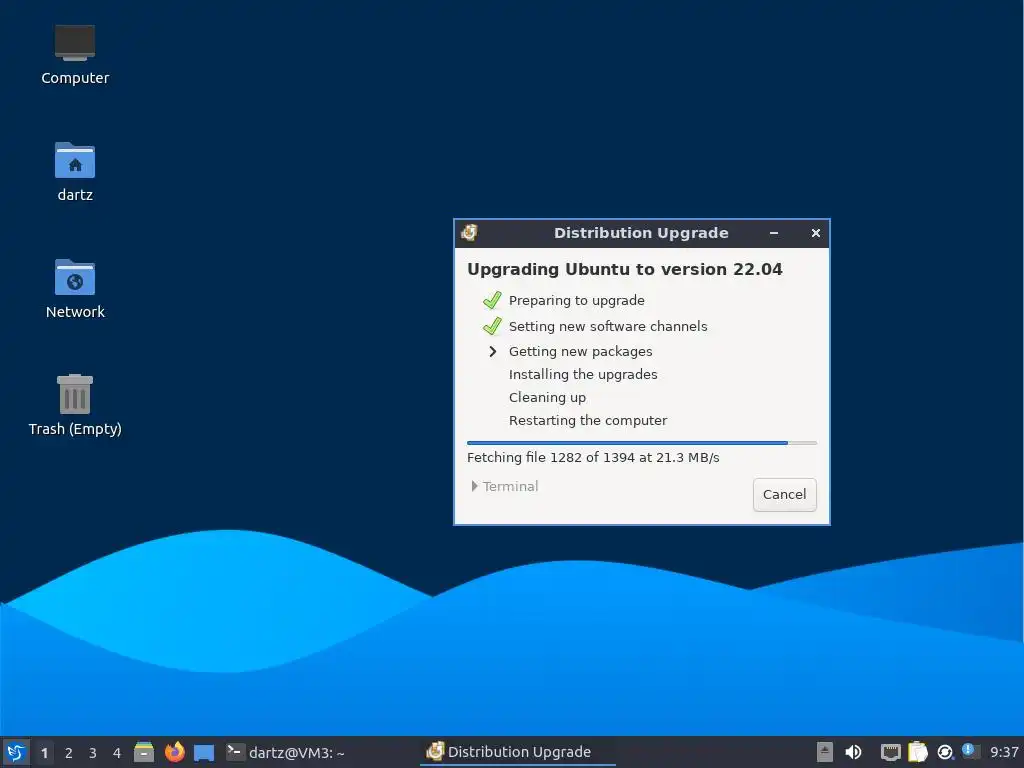The height and width of the screenshot is (768, 1024).
Task: Click the 'Preparing to upgrade' step
Action: [576, 300]
